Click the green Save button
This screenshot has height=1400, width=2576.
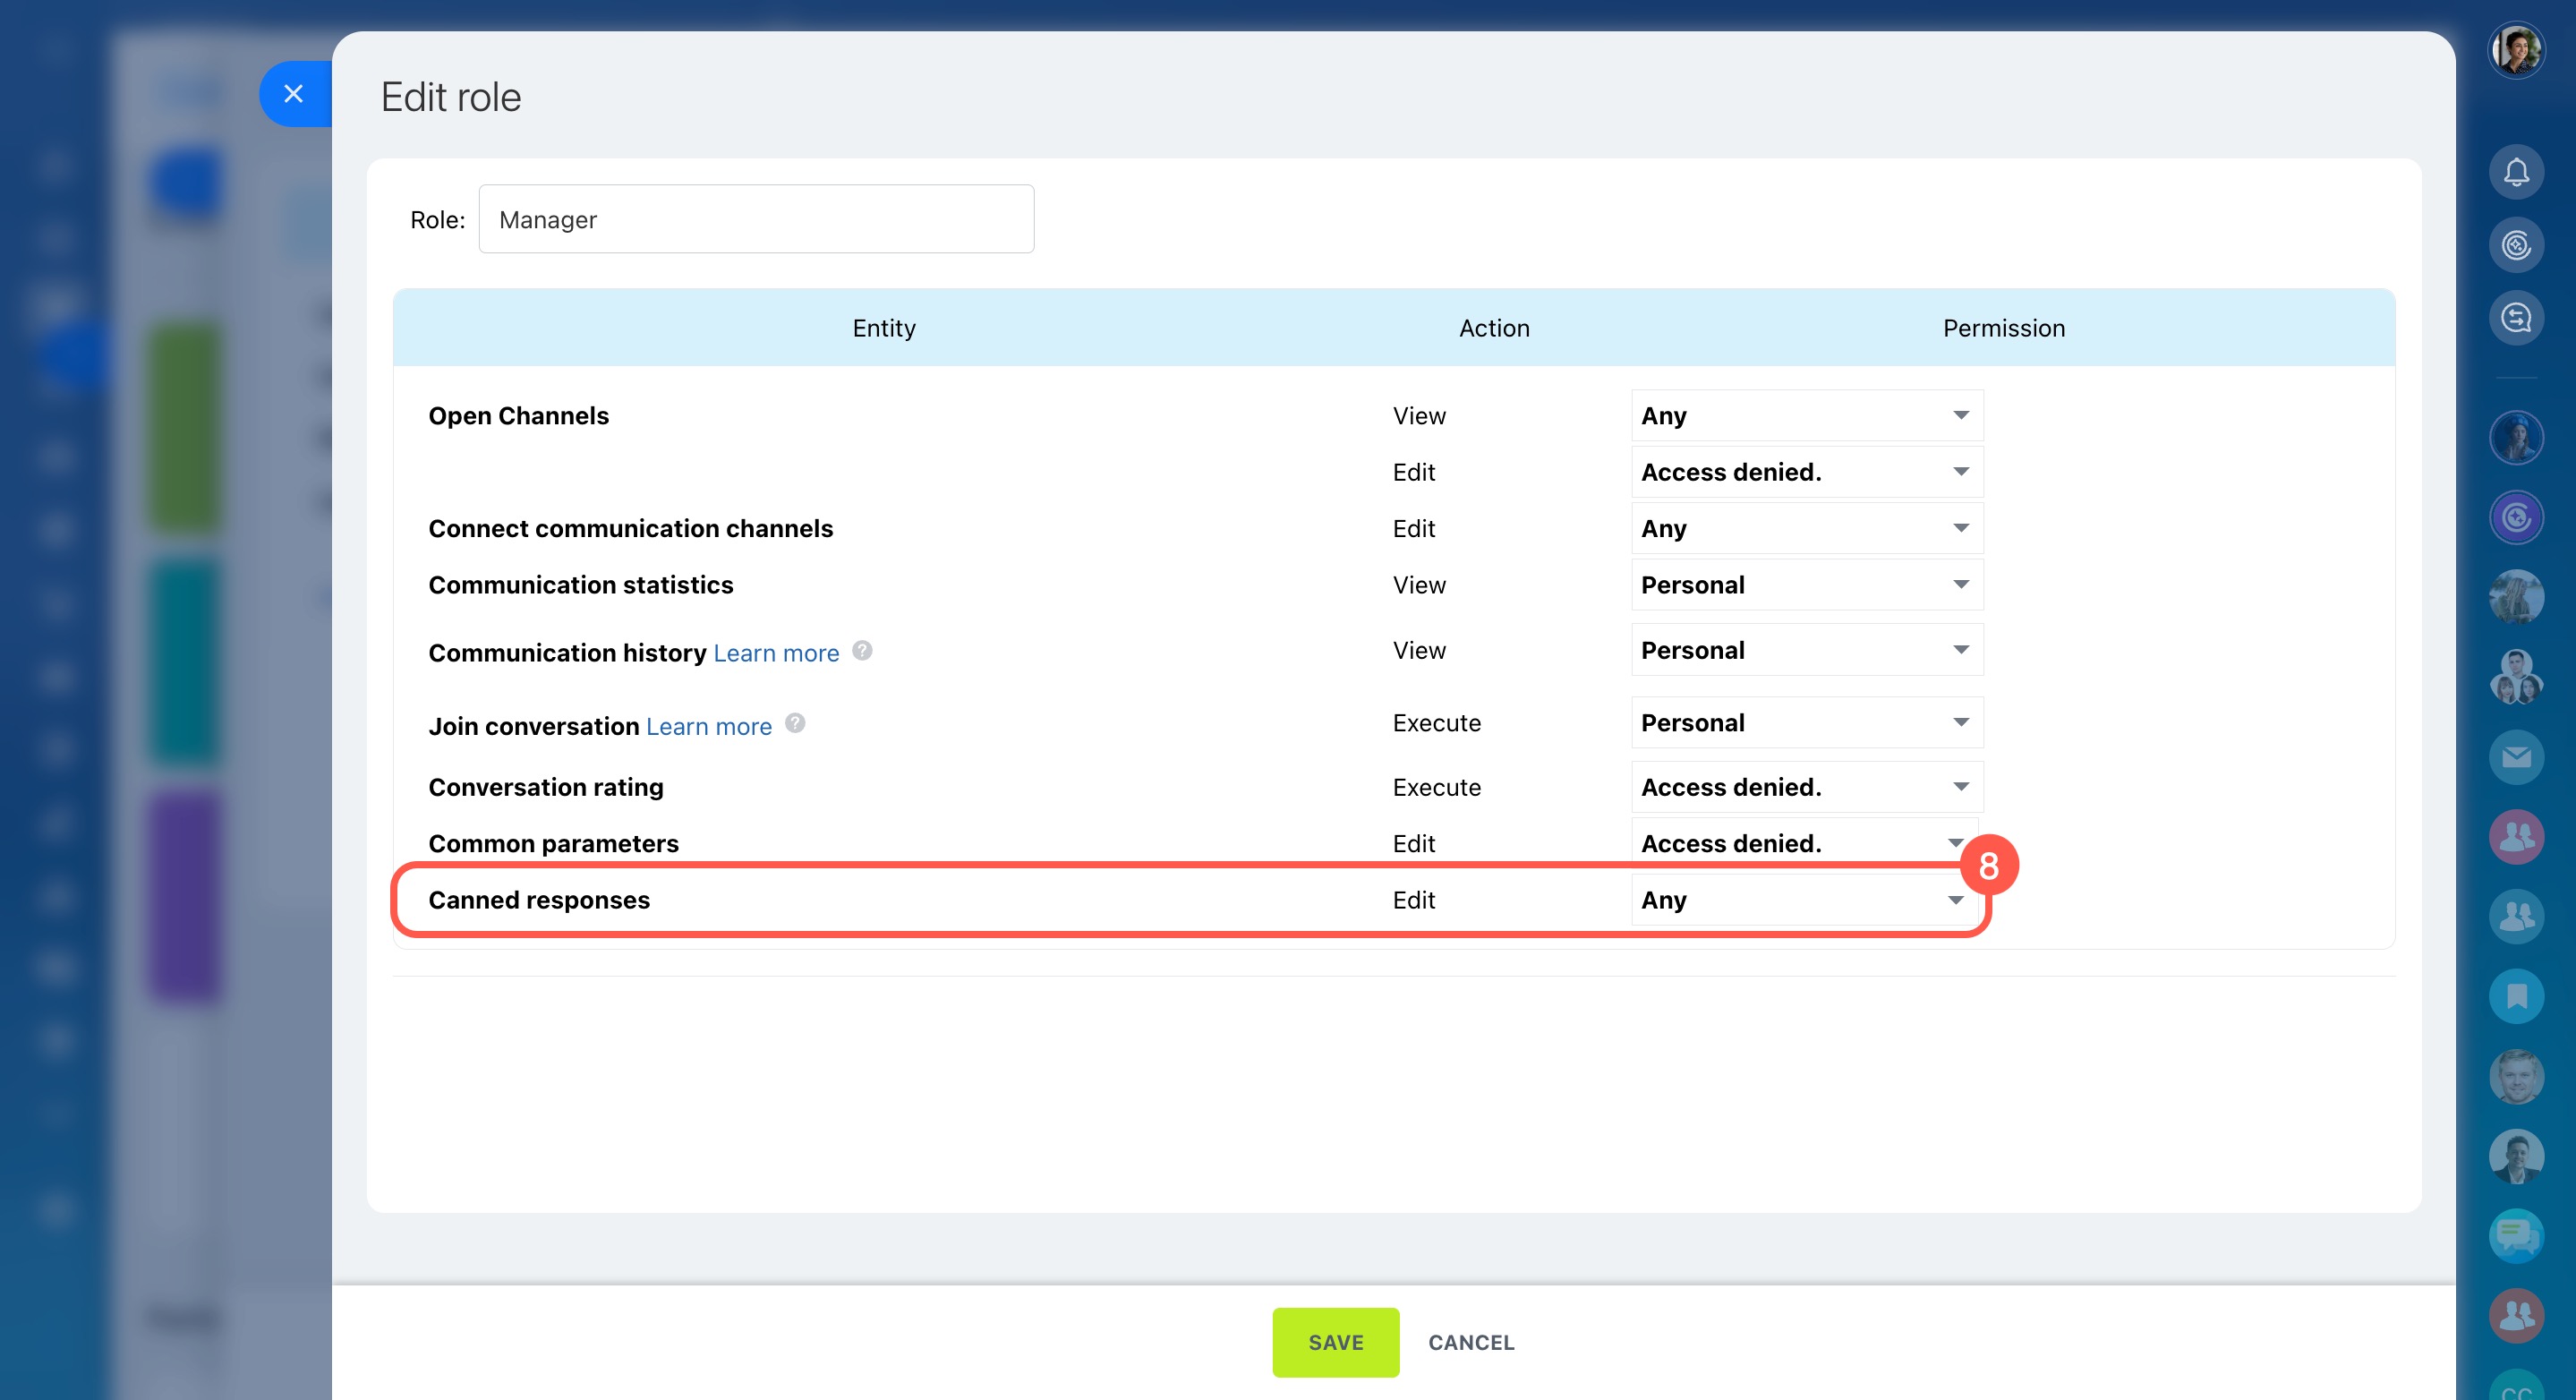(x=1335, y=1342)
